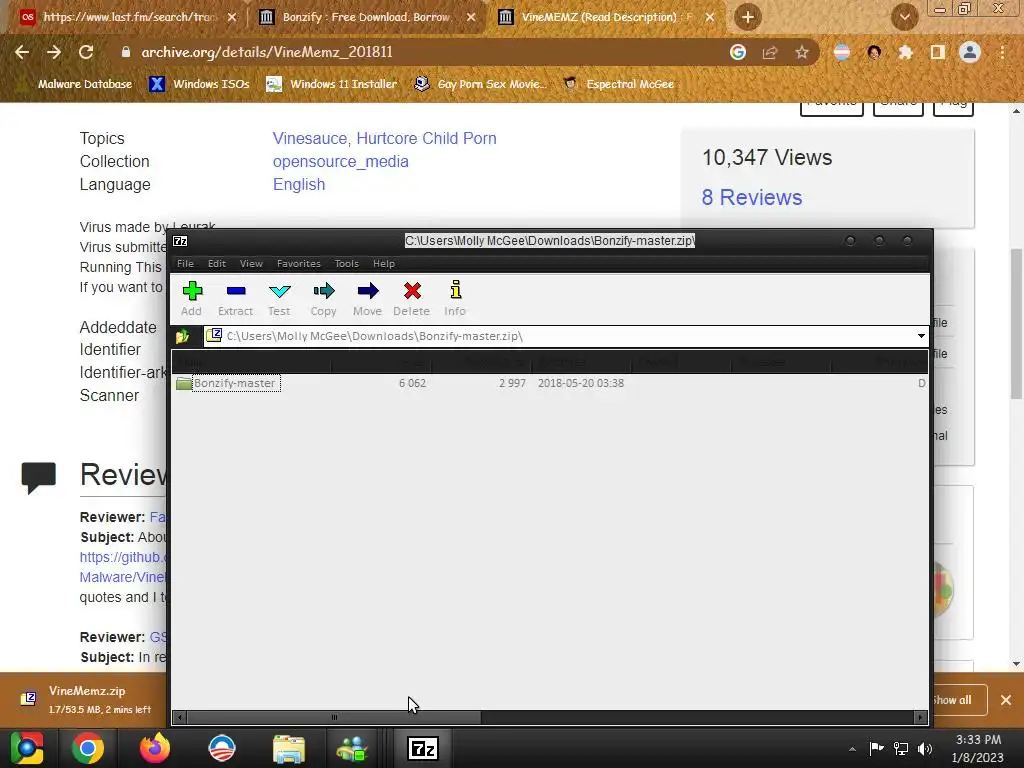Click the 7-Zip address path field

click(566, 336)
